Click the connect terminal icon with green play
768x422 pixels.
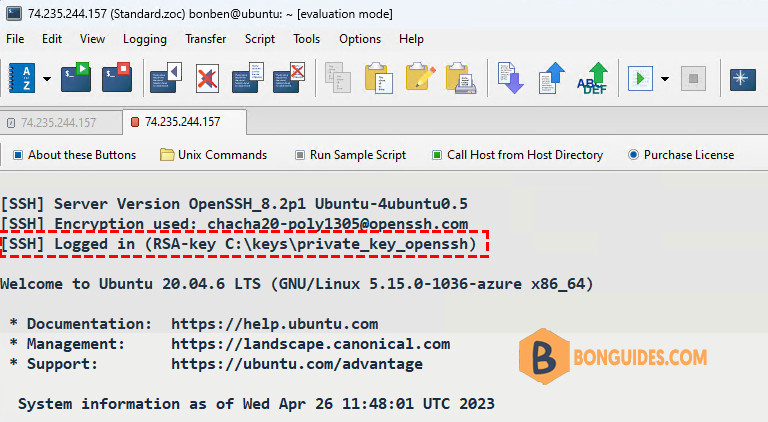tap(76, 77)
